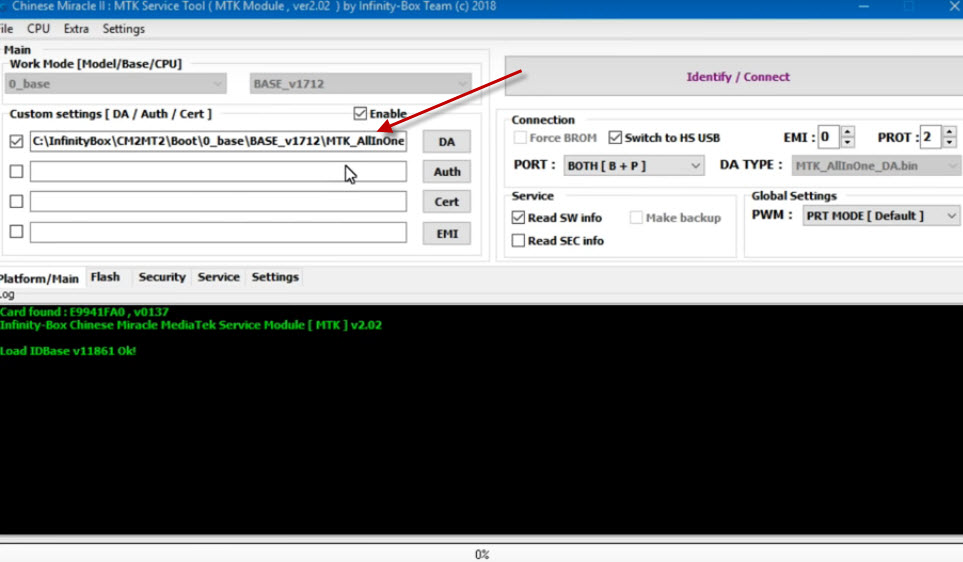This screenshot has width=963, height=562.
Task: Click the Cert browse button
Action: coord(446,202)
